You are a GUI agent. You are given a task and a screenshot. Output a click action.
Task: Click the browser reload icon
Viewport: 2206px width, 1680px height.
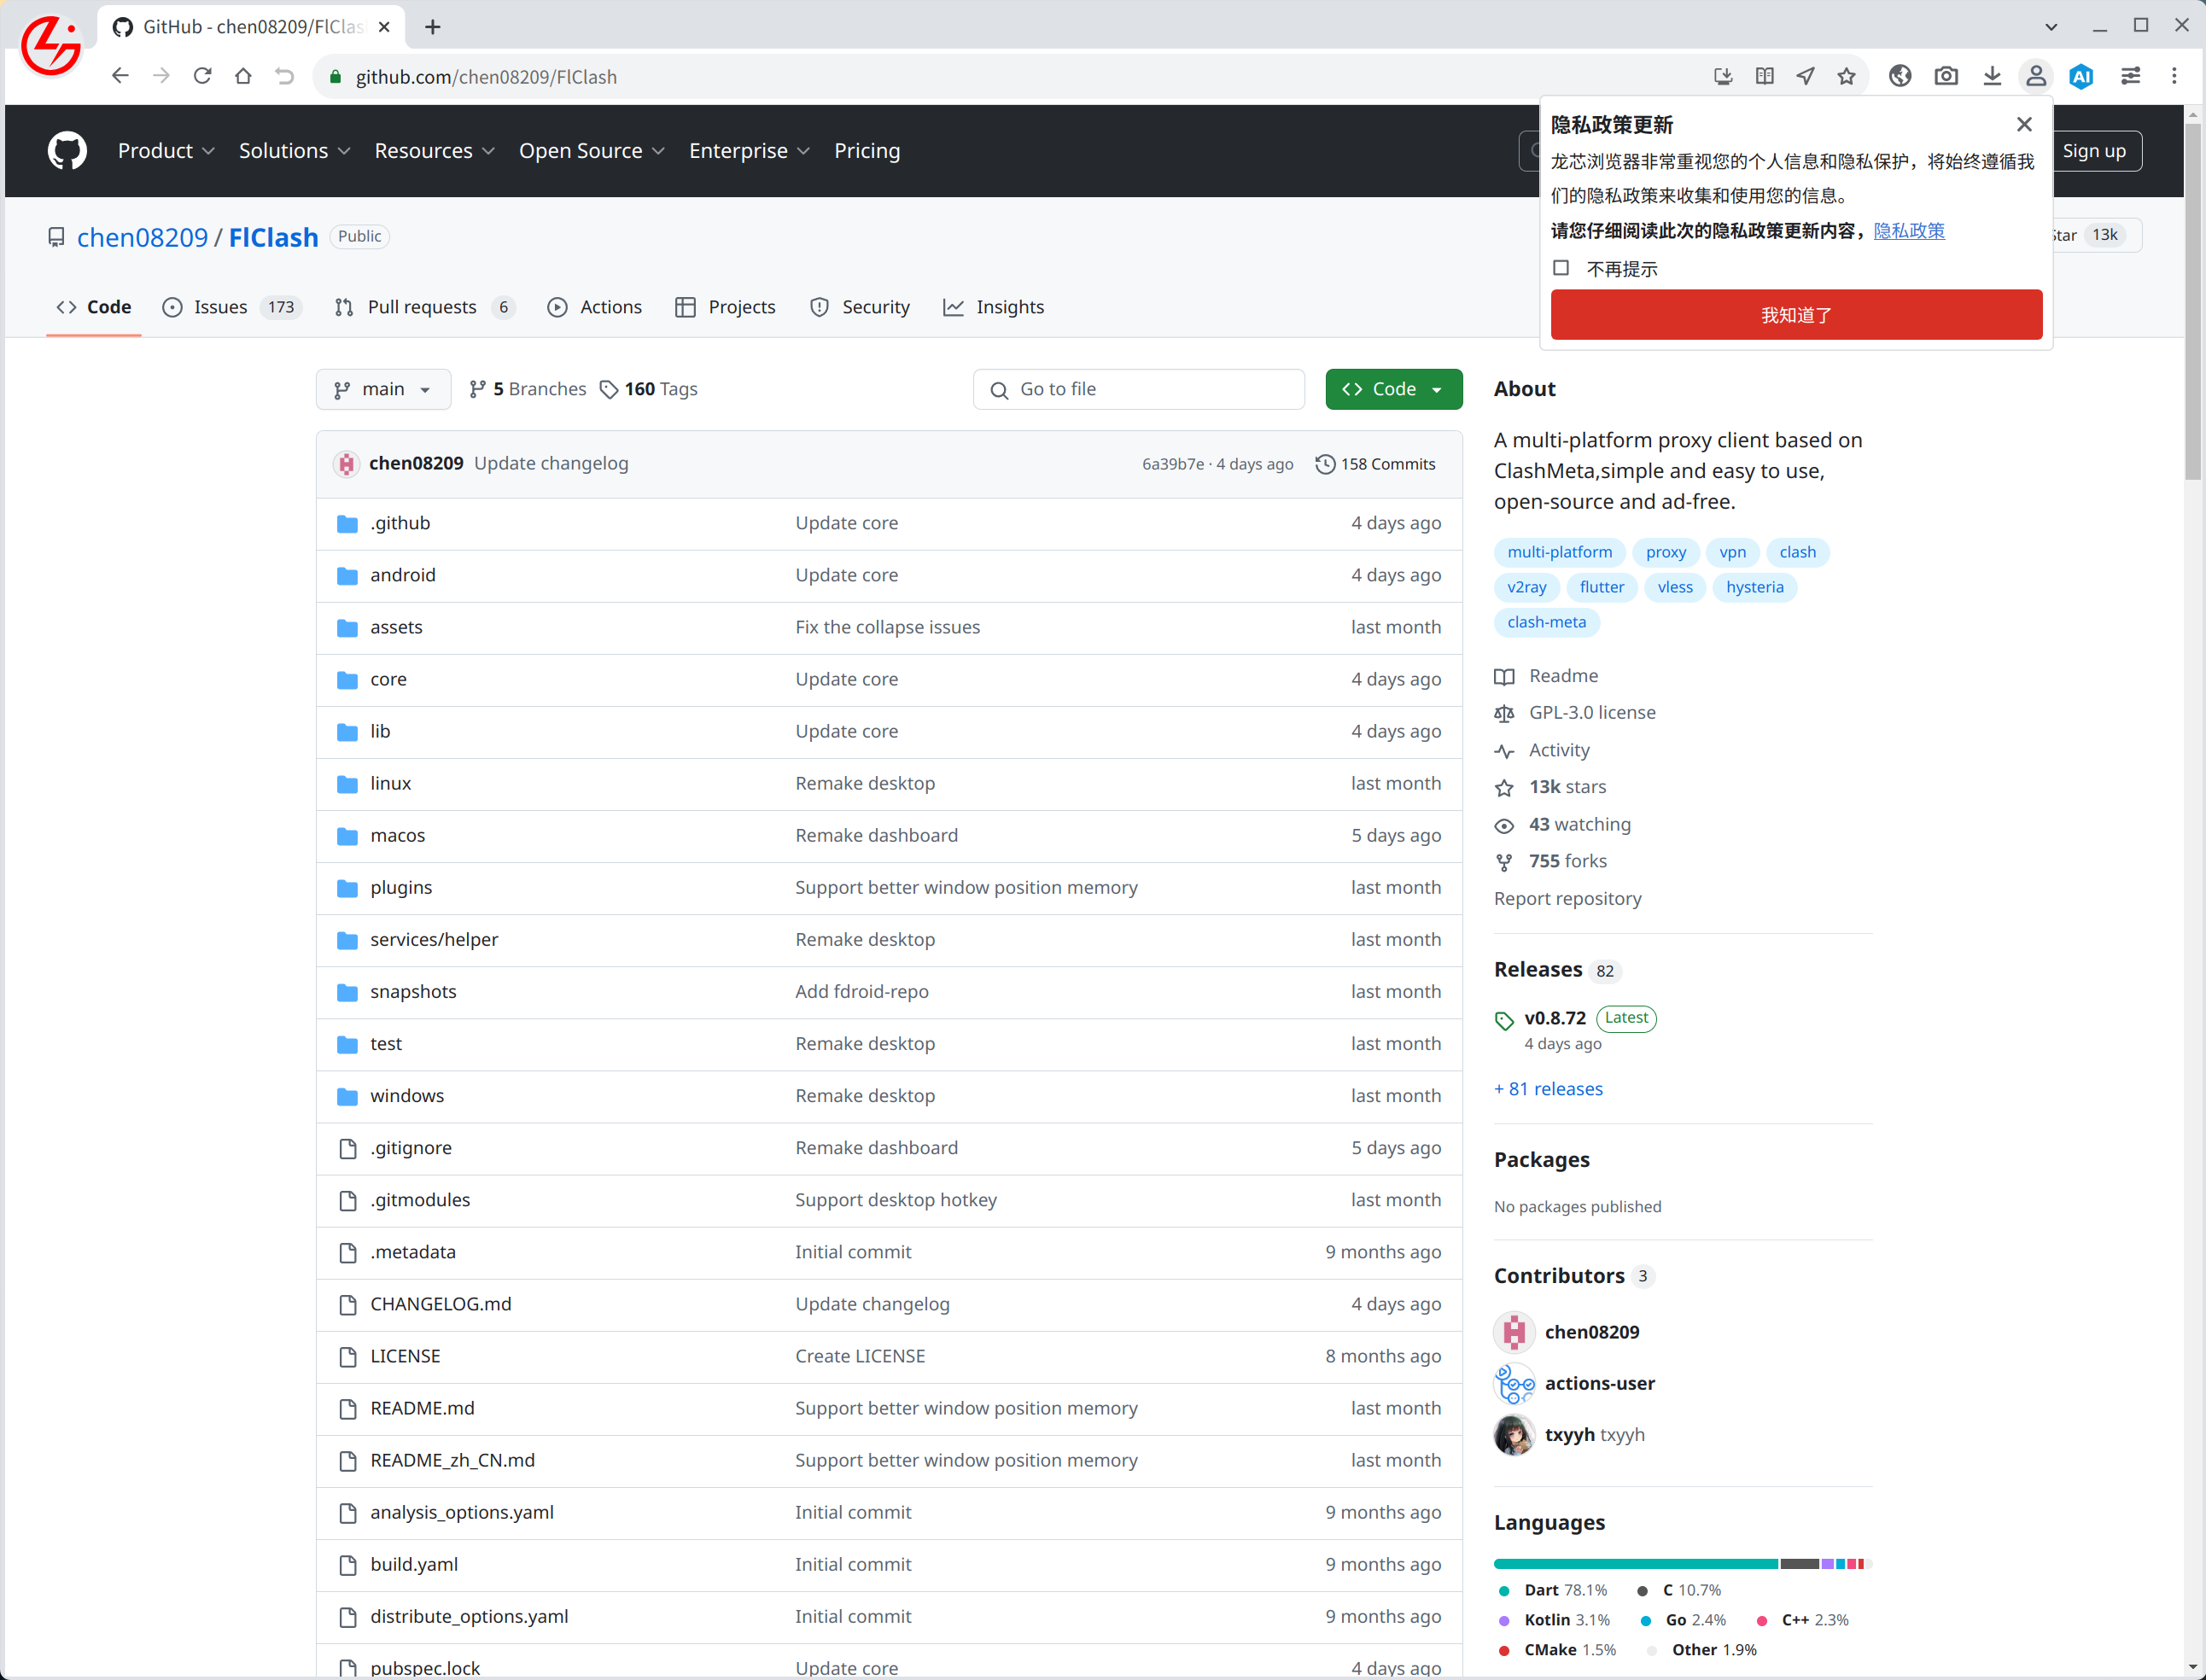coord(202,76)
